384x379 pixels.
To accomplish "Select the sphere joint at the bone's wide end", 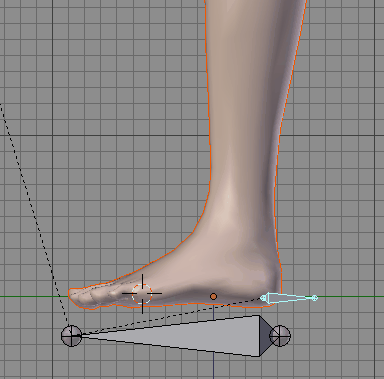I will [x=280, y=336].
